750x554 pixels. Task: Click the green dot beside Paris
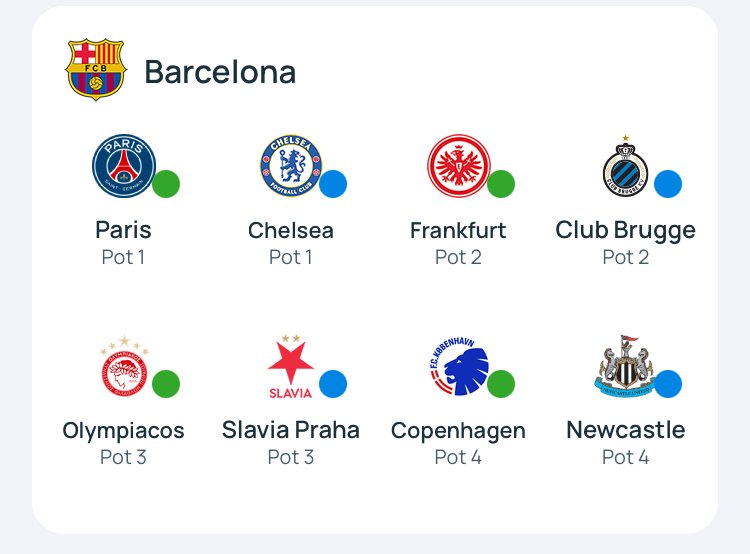pyautogui.click(x=166, y=184)
